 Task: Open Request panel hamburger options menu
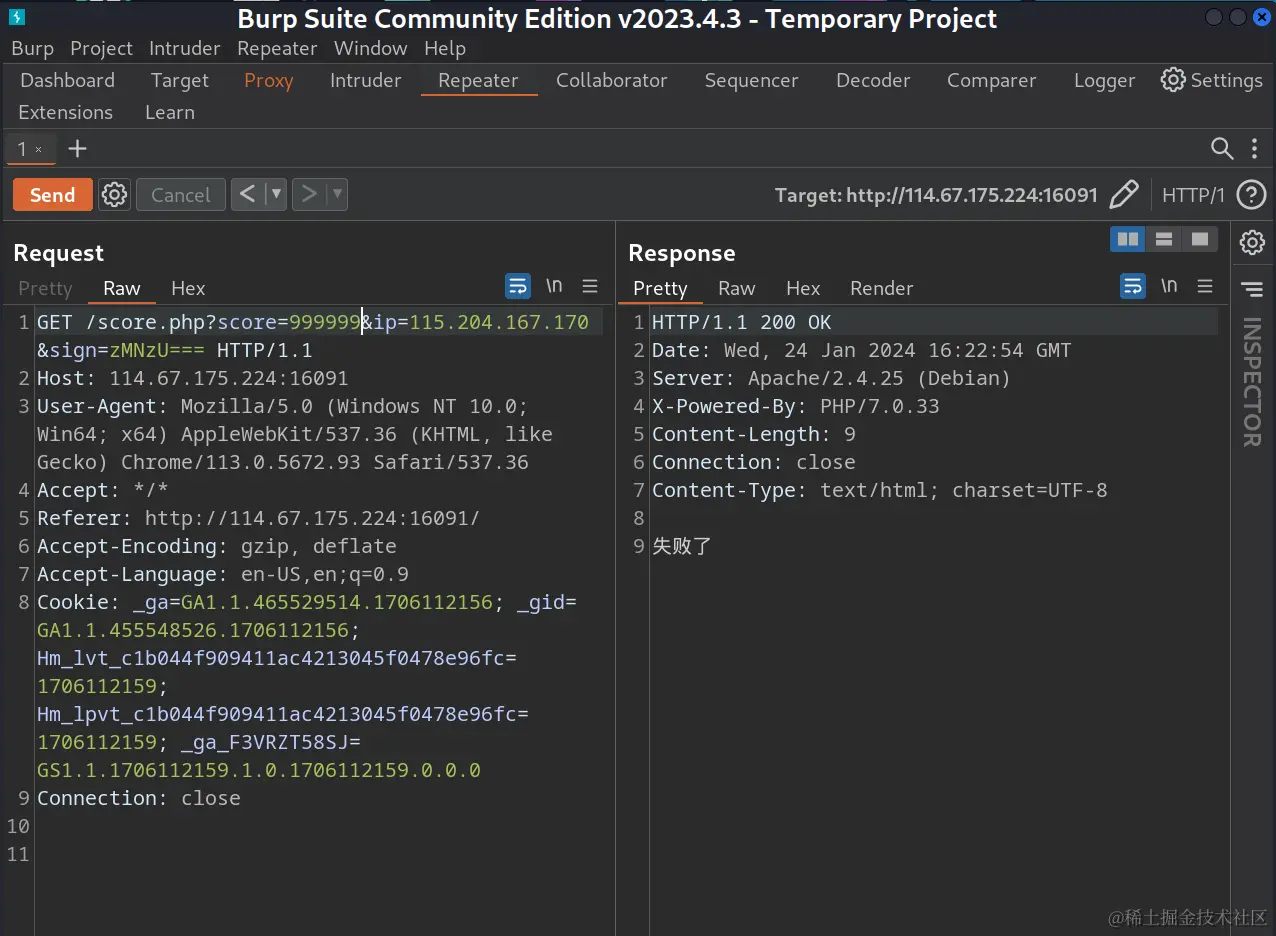[x=590, y=287]
